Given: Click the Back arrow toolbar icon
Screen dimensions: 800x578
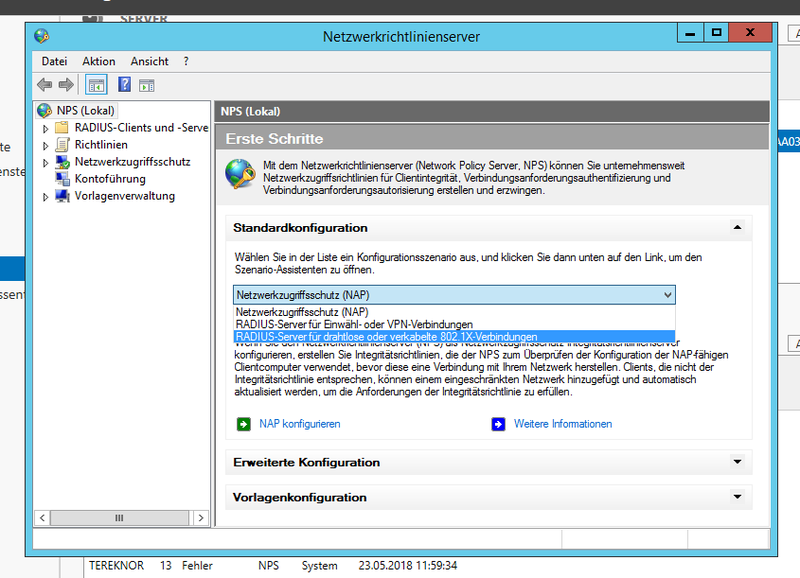Looking at the screenshot, I should point(45,85).
